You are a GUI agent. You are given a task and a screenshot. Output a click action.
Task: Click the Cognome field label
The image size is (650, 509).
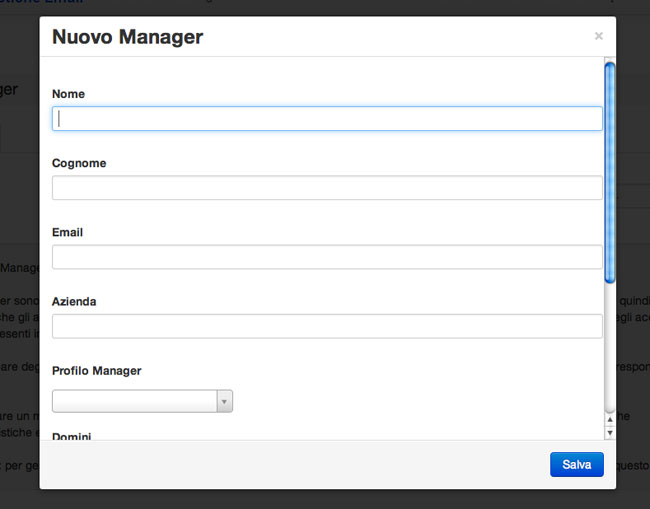coord(79,163)
